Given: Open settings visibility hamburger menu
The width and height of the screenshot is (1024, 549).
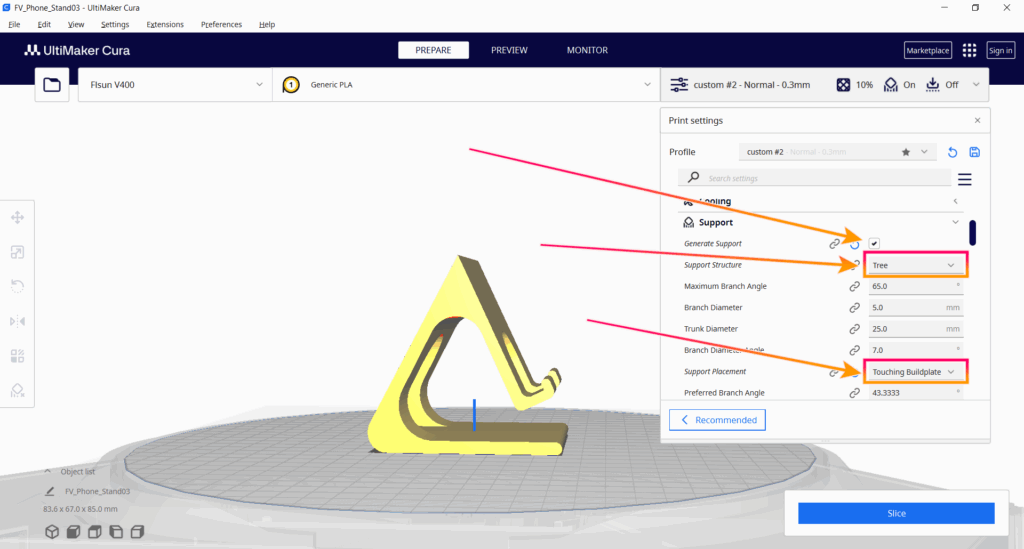Looking at the screenshot, I should [965, 179].
